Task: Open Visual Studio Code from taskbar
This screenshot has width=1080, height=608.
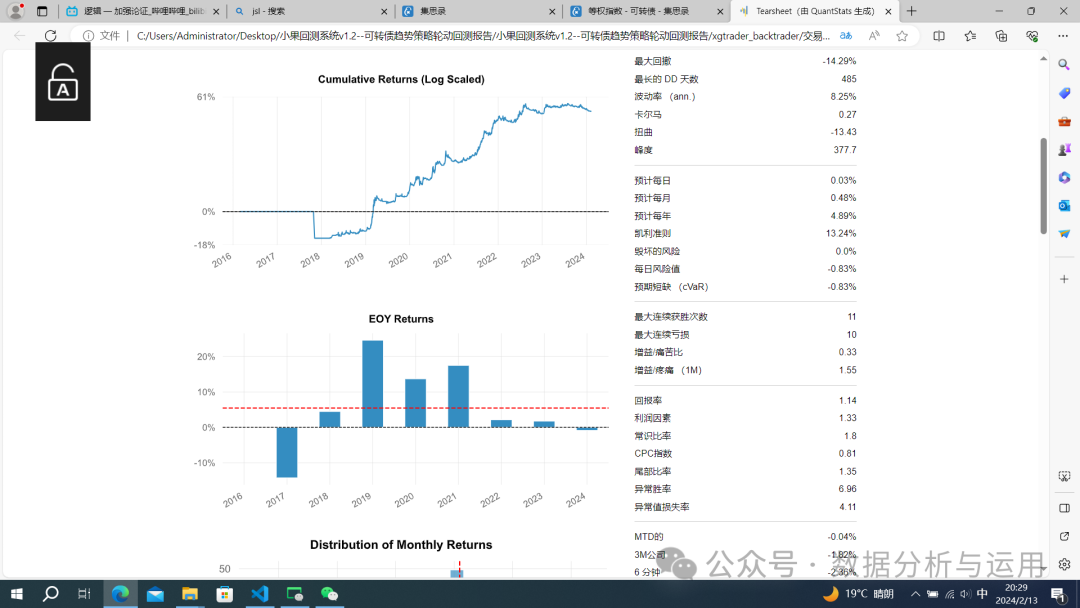Action: 260,594
